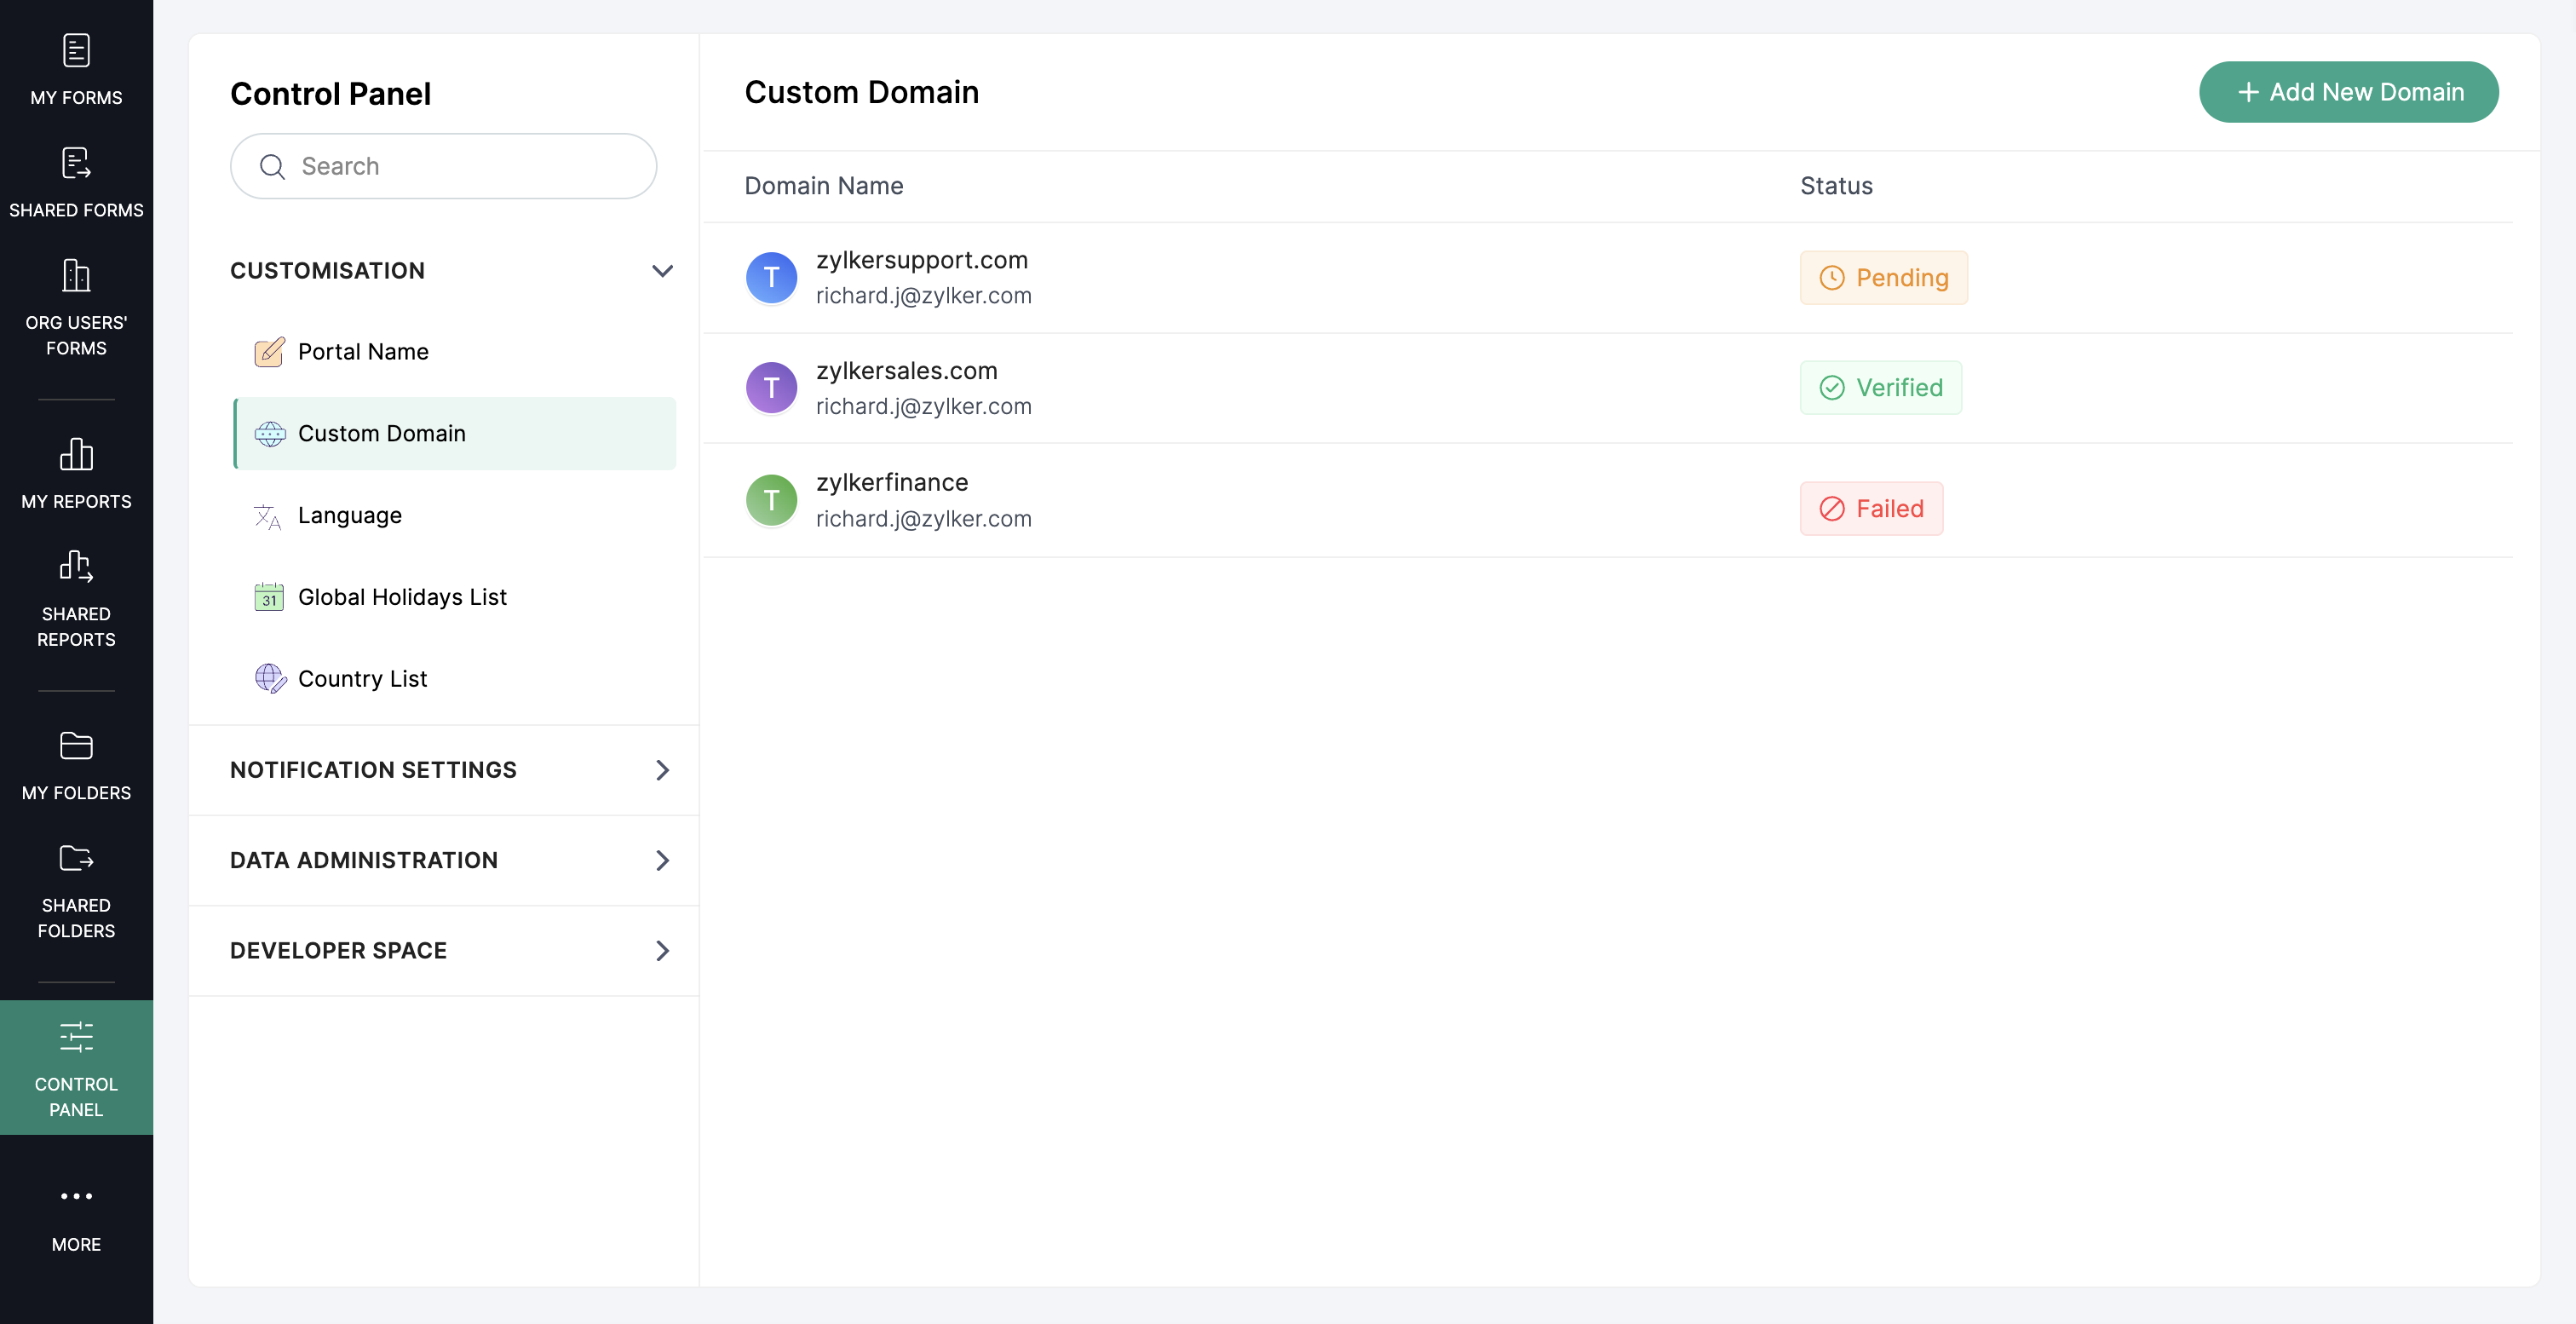Click the Verified status badge
The image size is (2576, 1324).
pos(1880,388)
